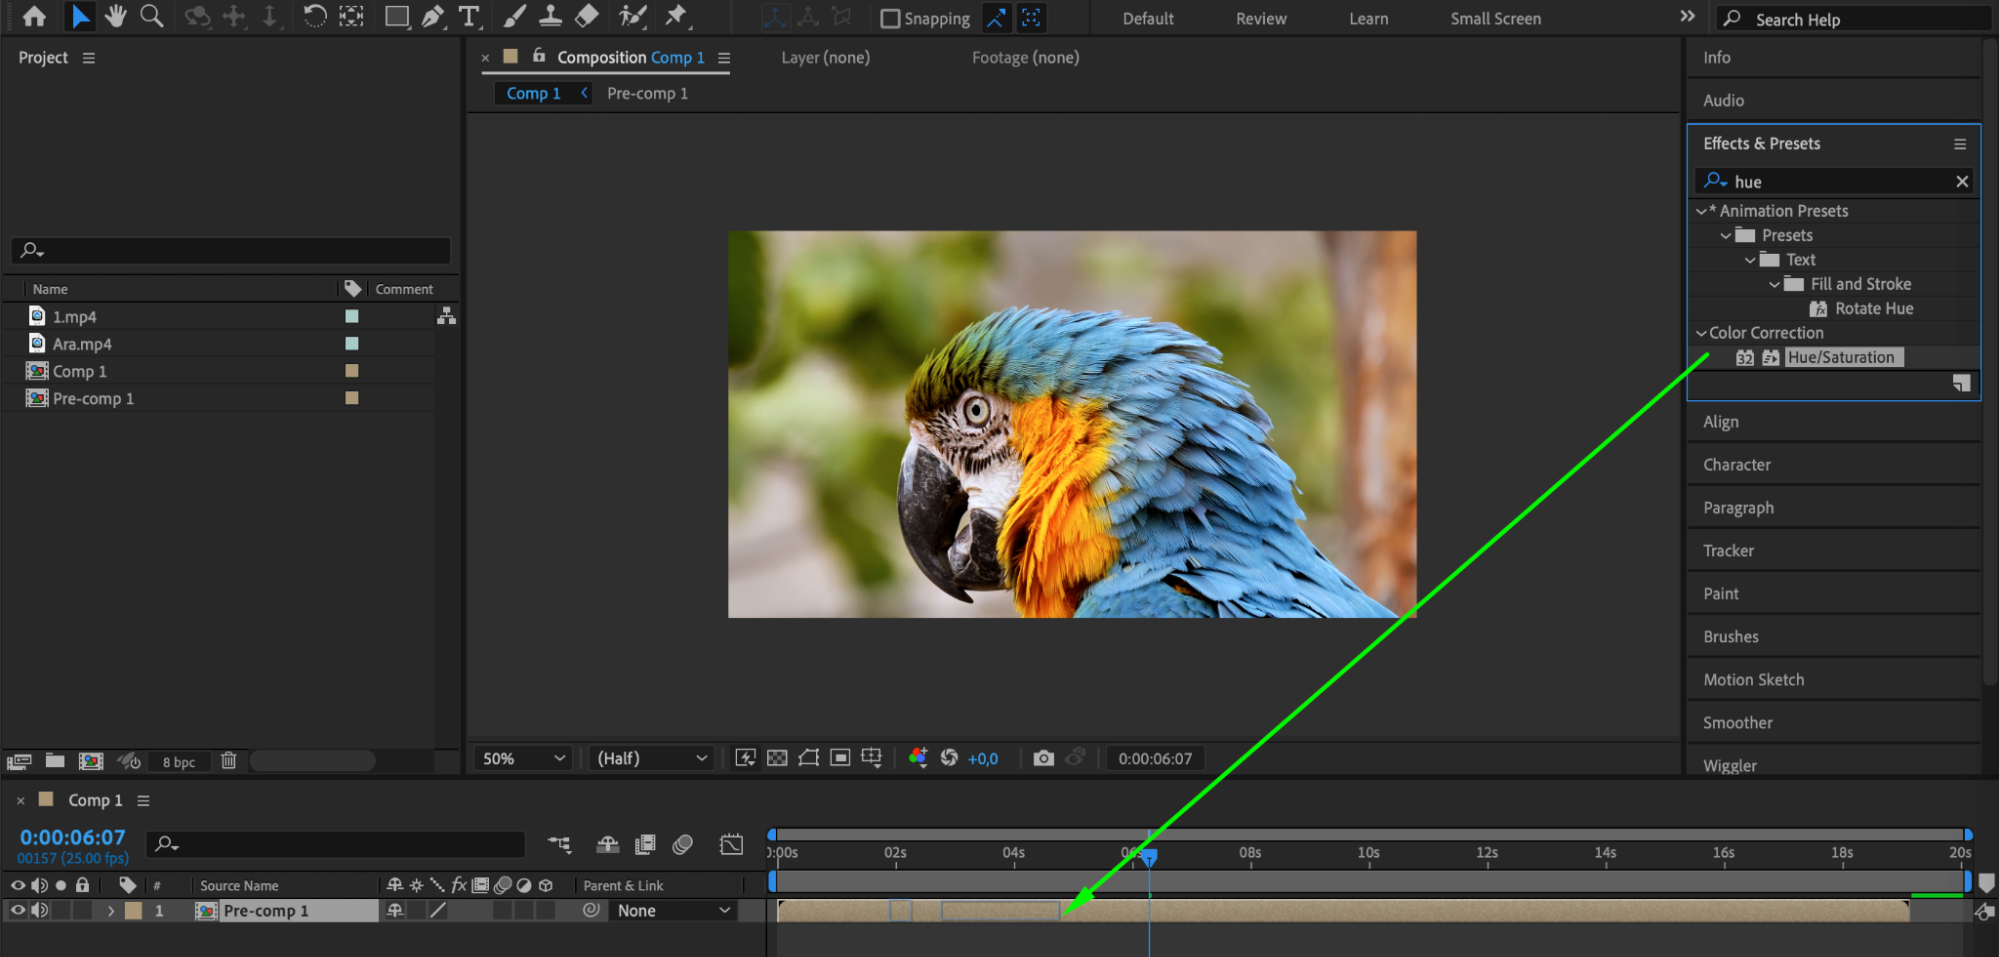
Task: Open the Character panel
Action: [x=1736, y=465]
